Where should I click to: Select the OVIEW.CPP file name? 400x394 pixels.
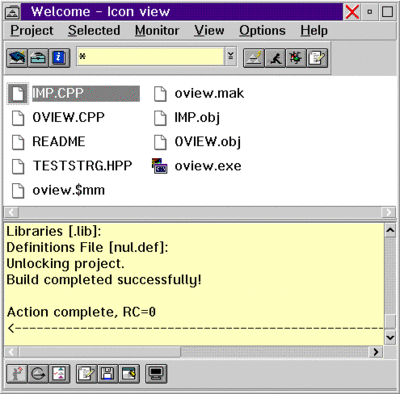pyautogui.click(x=68, y=117)
